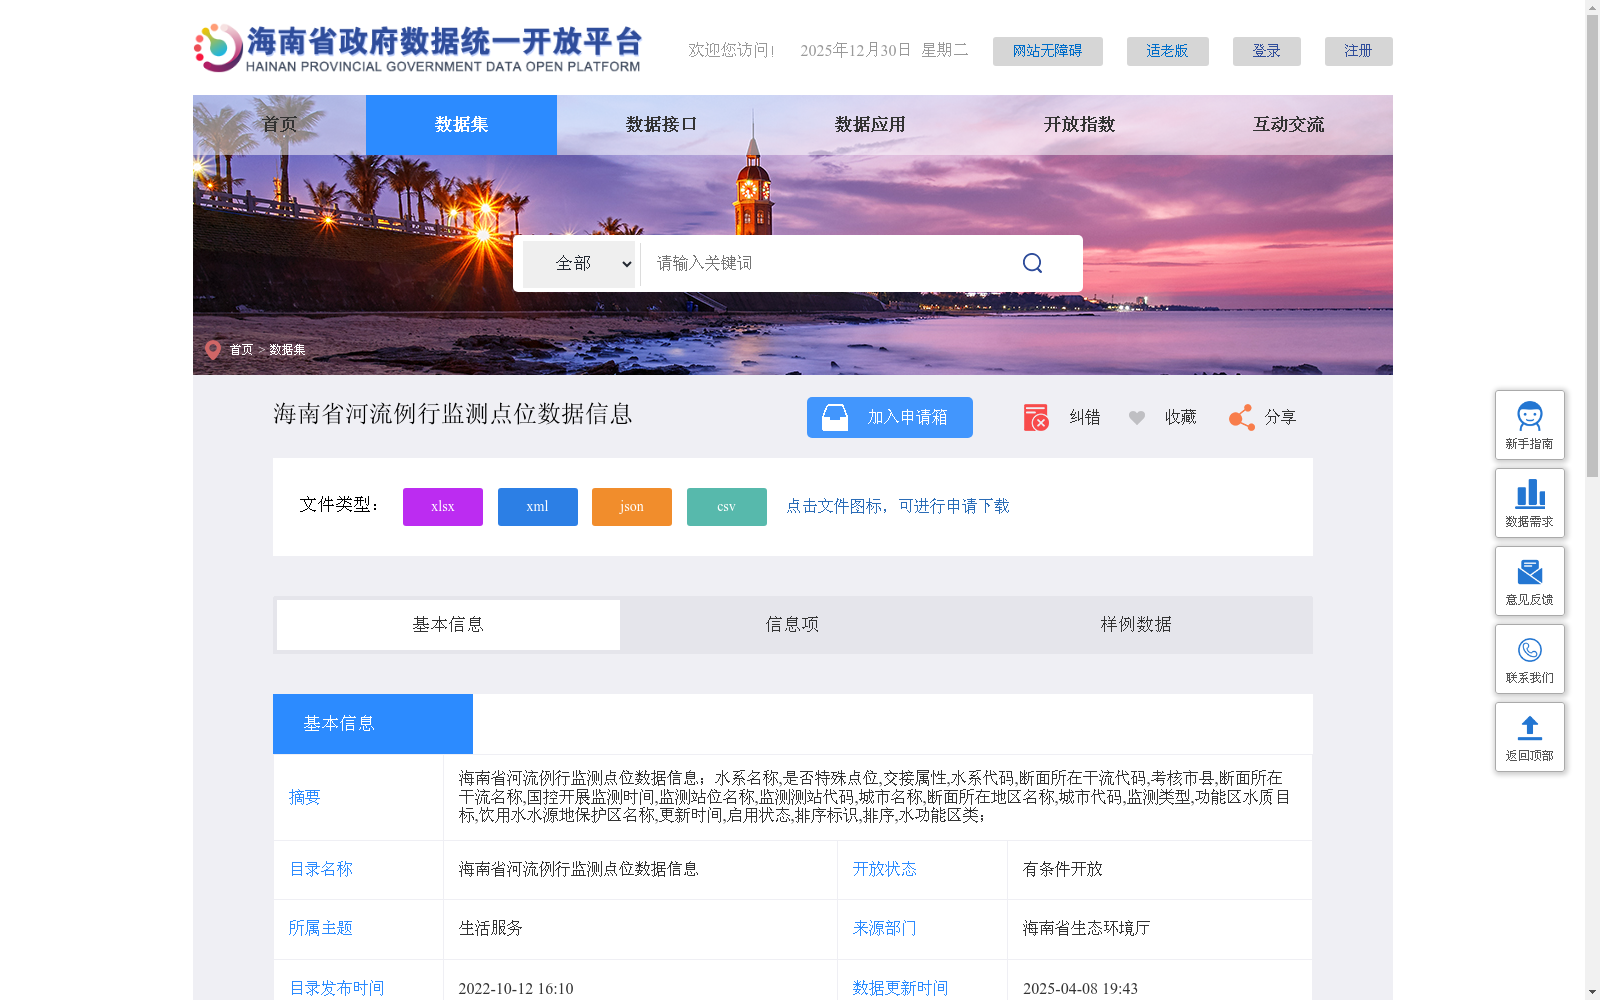The image size is (1600, 1000).
Task: Click the 登录 login button
Action: (1267, 51)
